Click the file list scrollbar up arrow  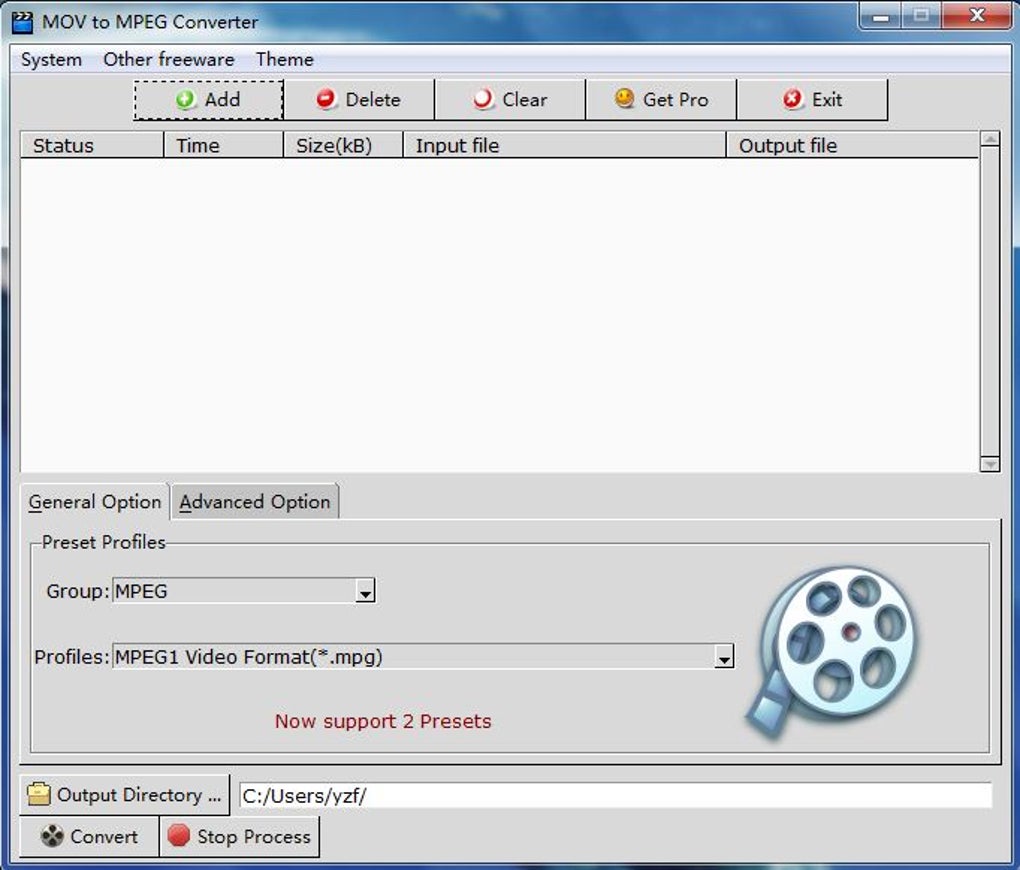pyautogui.click(x=989, y=139)
